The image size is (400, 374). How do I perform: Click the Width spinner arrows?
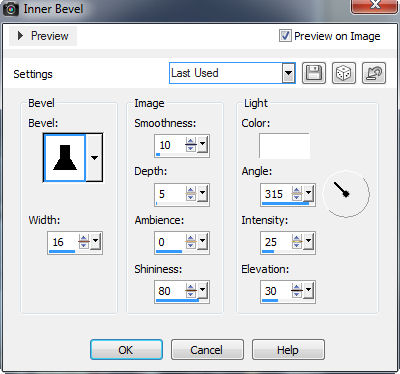click(x=84, y=242)
